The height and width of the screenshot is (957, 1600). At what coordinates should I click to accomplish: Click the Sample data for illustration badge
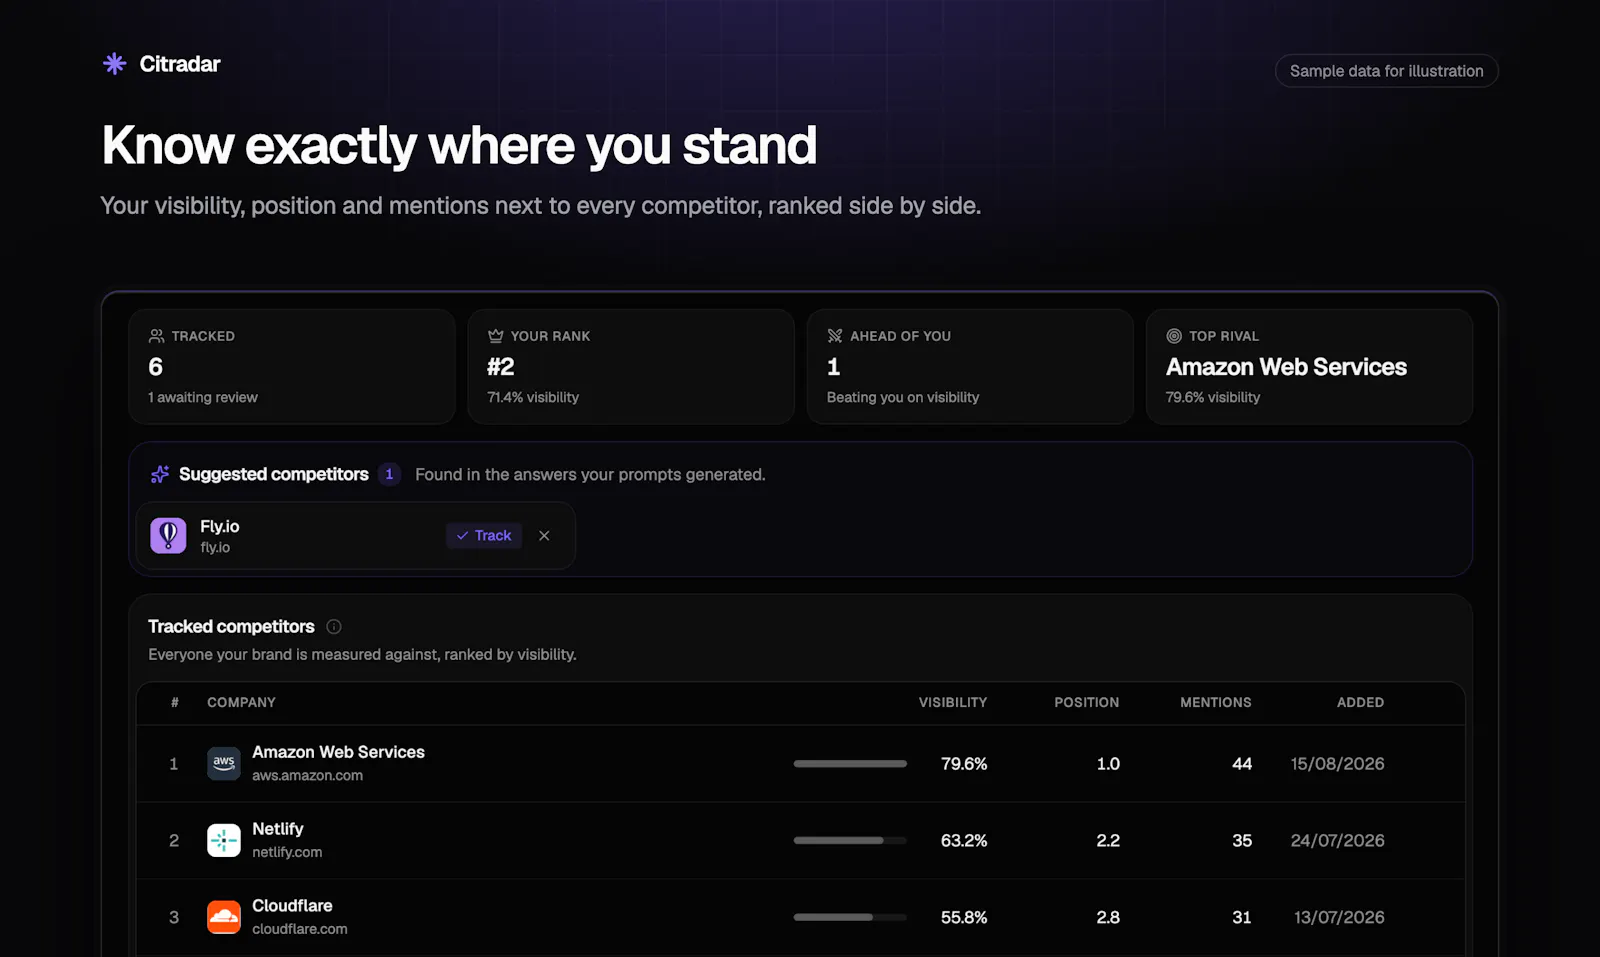(1386, 71)
